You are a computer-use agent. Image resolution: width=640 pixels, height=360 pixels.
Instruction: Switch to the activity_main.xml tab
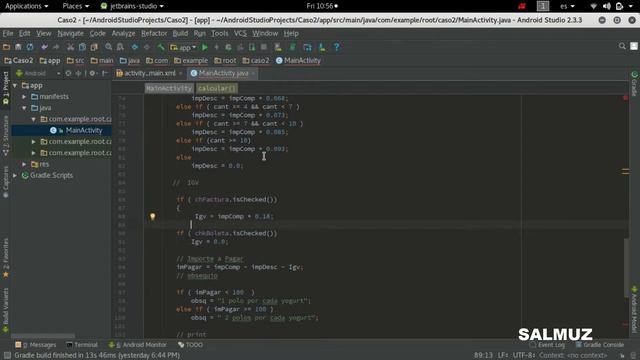coord(149,73)
